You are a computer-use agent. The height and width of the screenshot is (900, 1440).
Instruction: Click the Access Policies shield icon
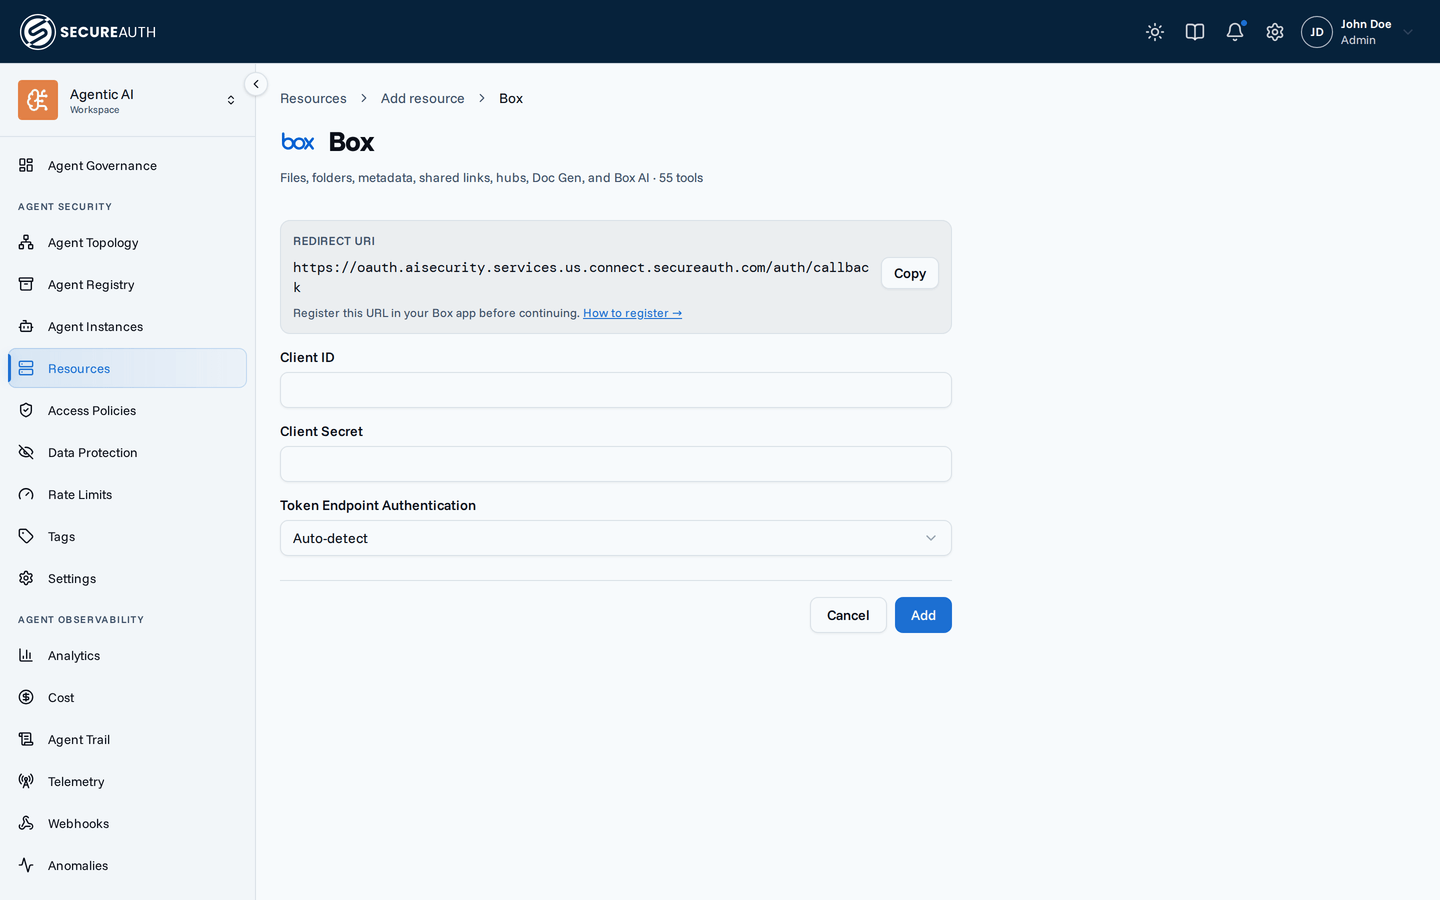[26, 410]
